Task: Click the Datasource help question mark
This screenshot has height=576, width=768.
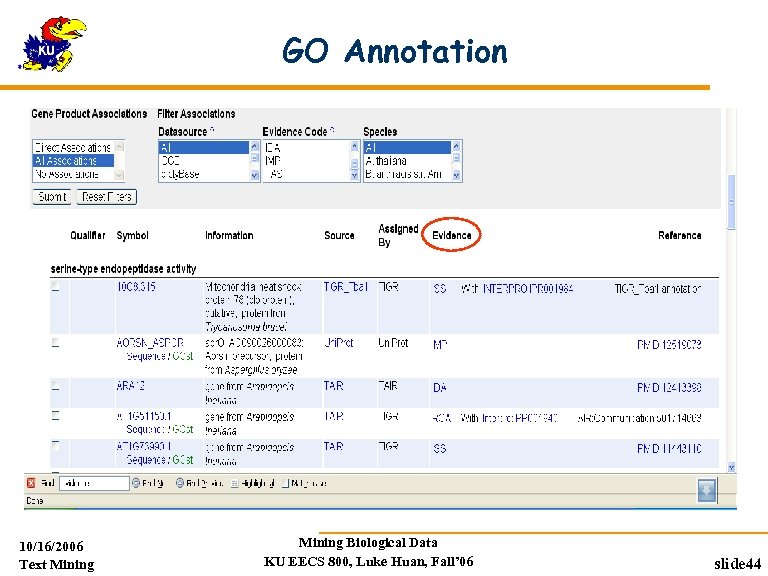Action: click(x=212, y=130)
